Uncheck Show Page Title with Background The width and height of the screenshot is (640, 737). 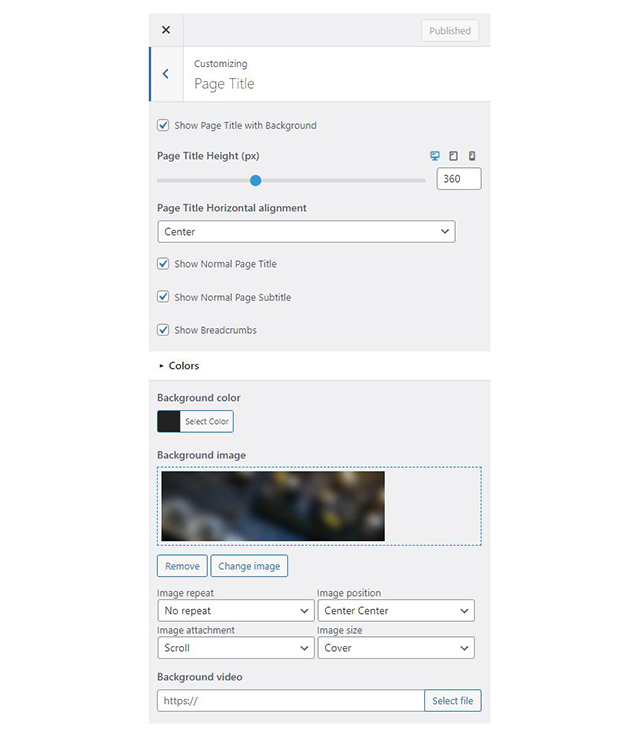click(x=163, y=125)
